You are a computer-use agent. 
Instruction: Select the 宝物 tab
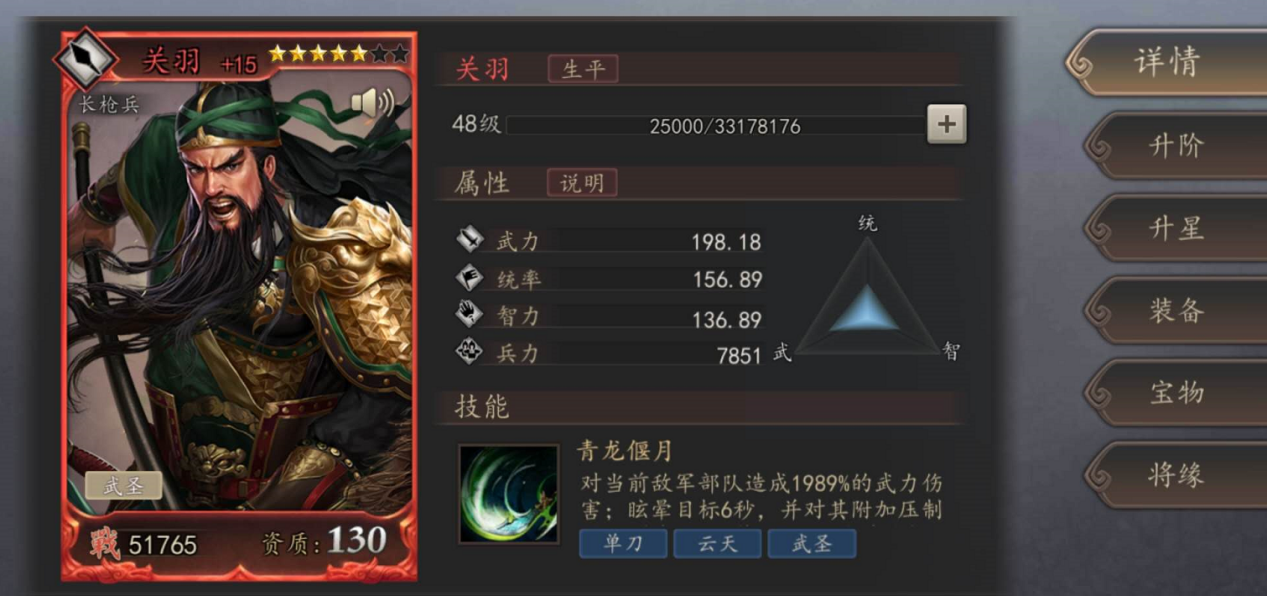[1176, 393]
